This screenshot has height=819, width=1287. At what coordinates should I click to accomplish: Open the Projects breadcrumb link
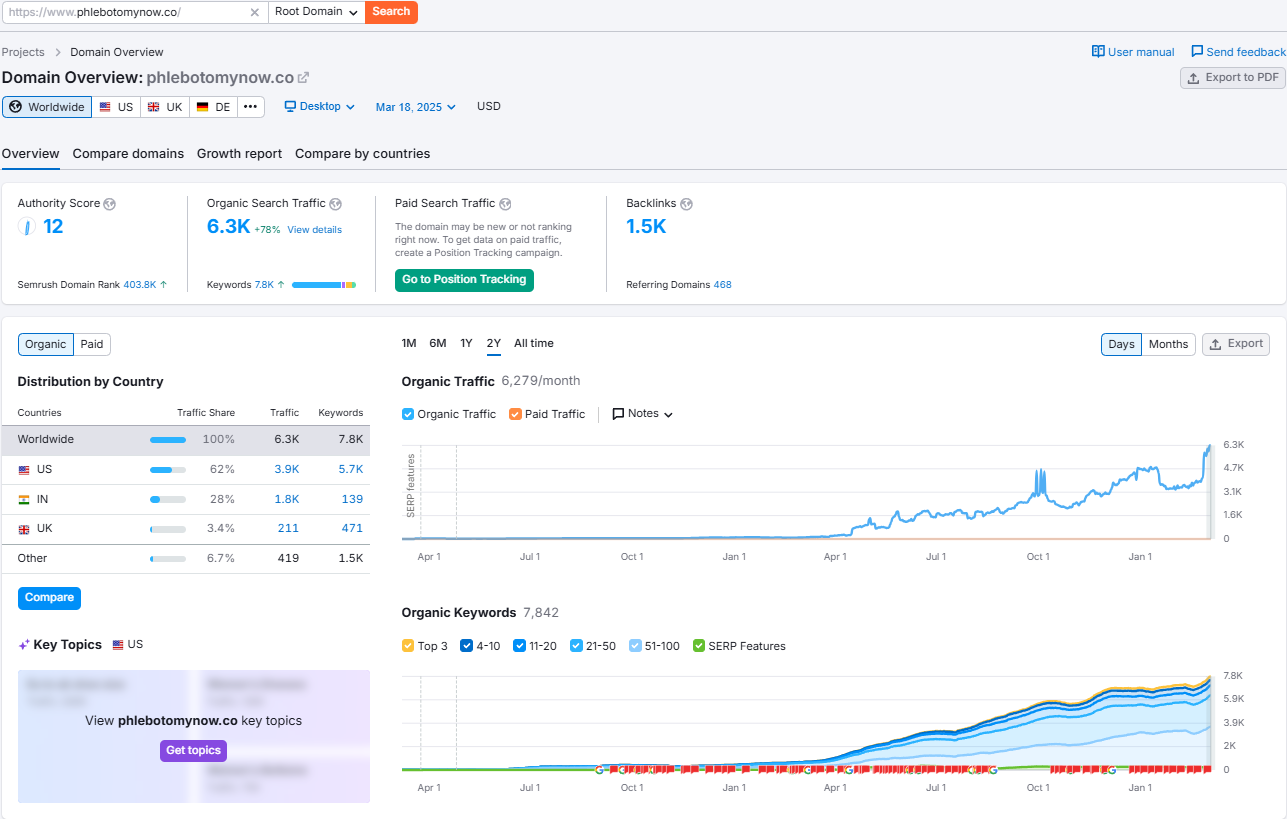[x=23, y=52]
